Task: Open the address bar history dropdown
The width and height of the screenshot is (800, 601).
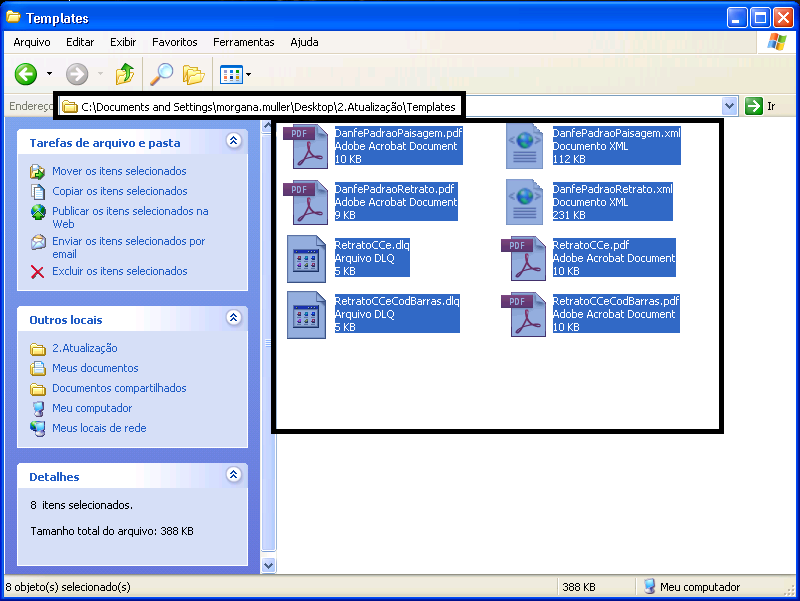Action: pyautogui.click(x=728, y=106)
